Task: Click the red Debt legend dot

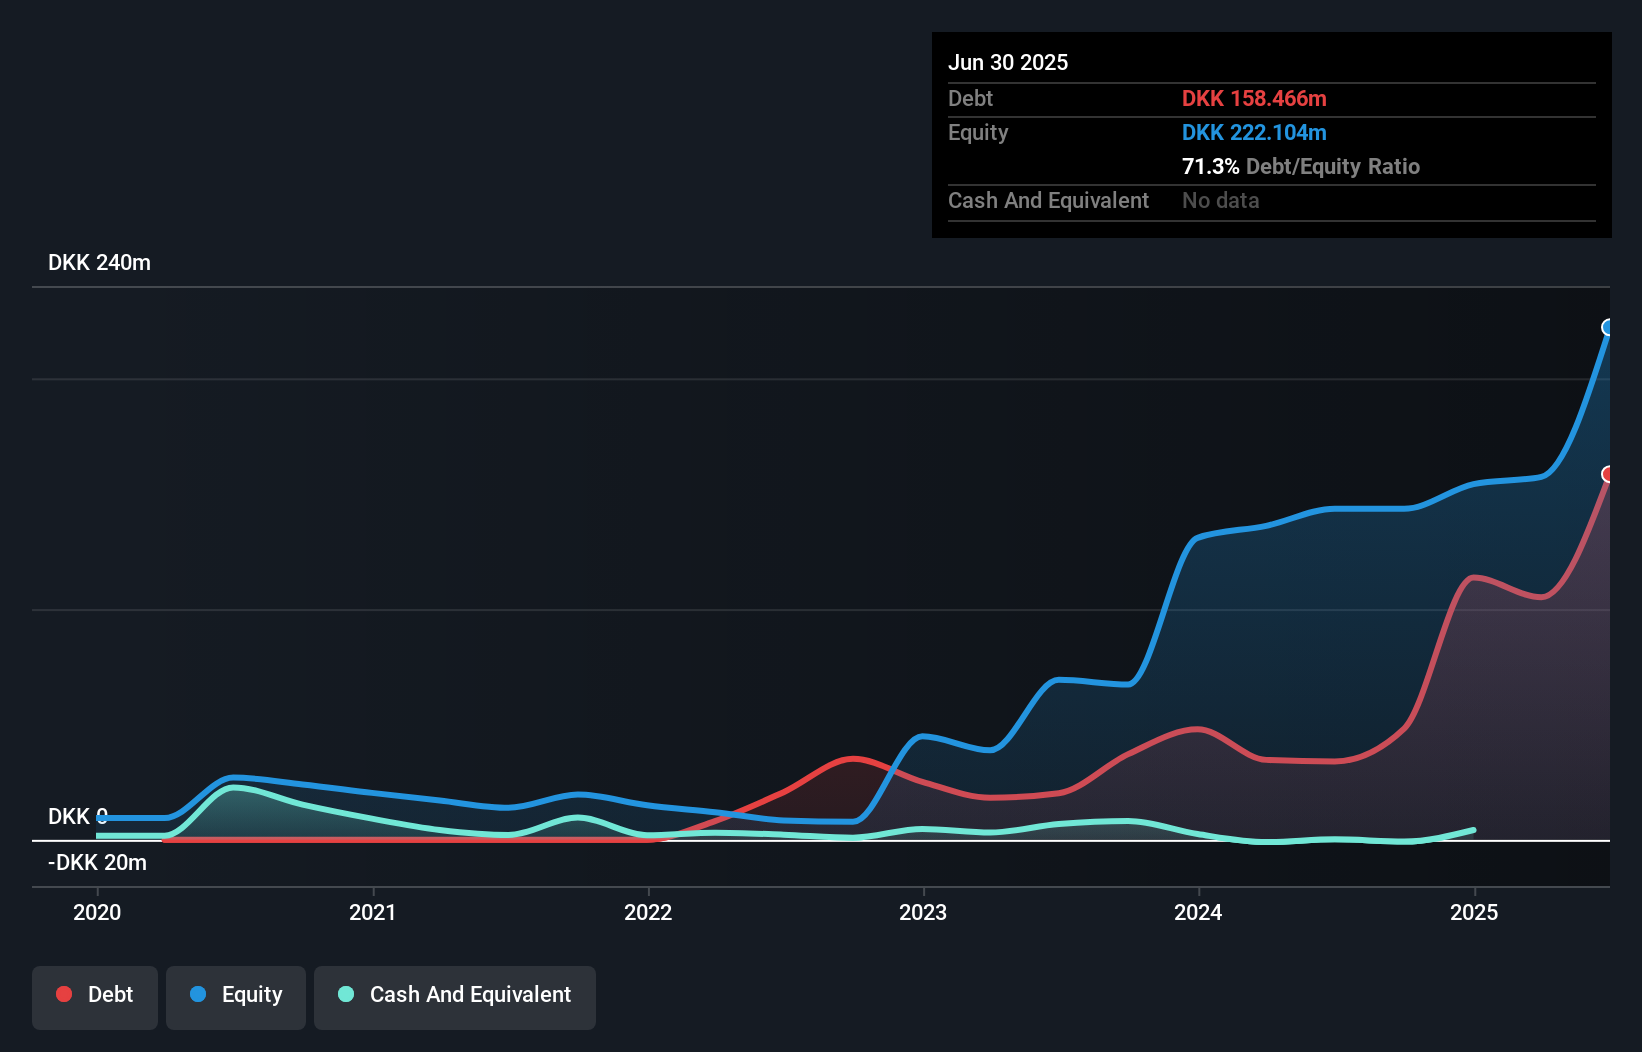Action: [x=64, y=994]
